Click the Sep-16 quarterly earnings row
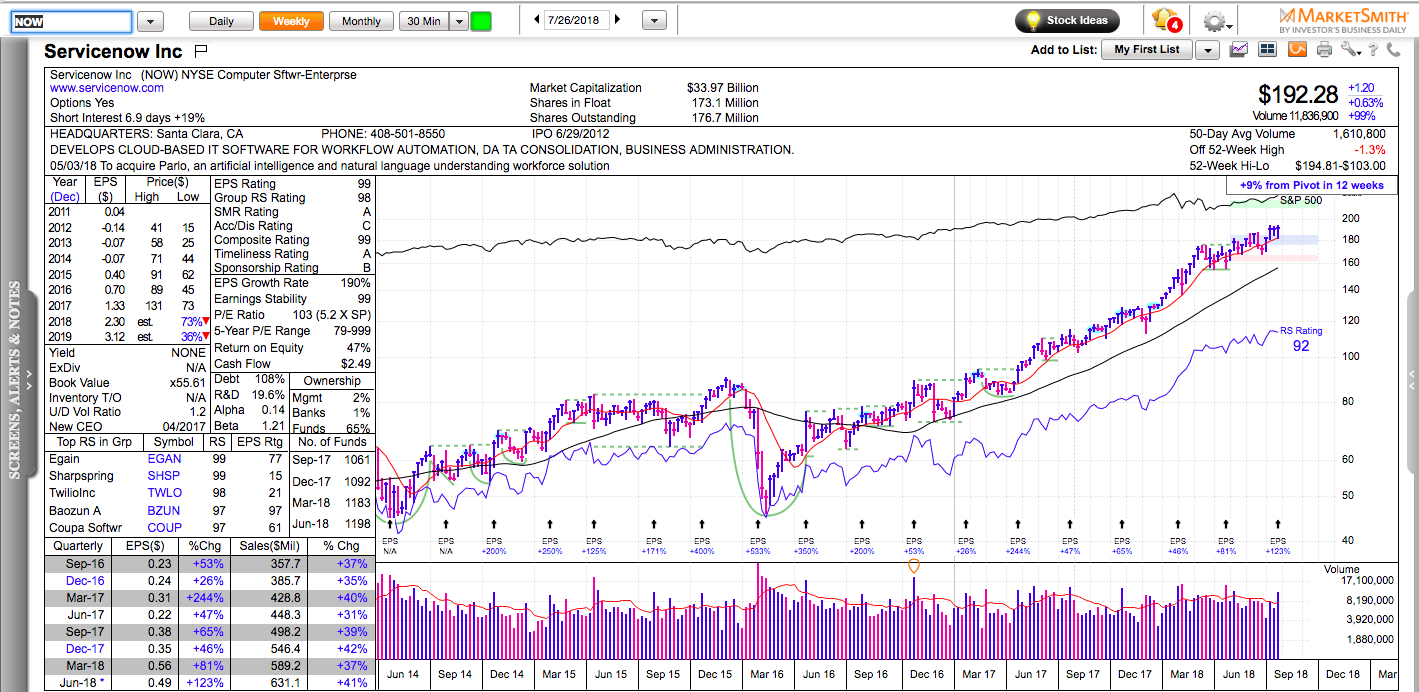This screenshot has width=1419, height=692. (x=209, y=564)
